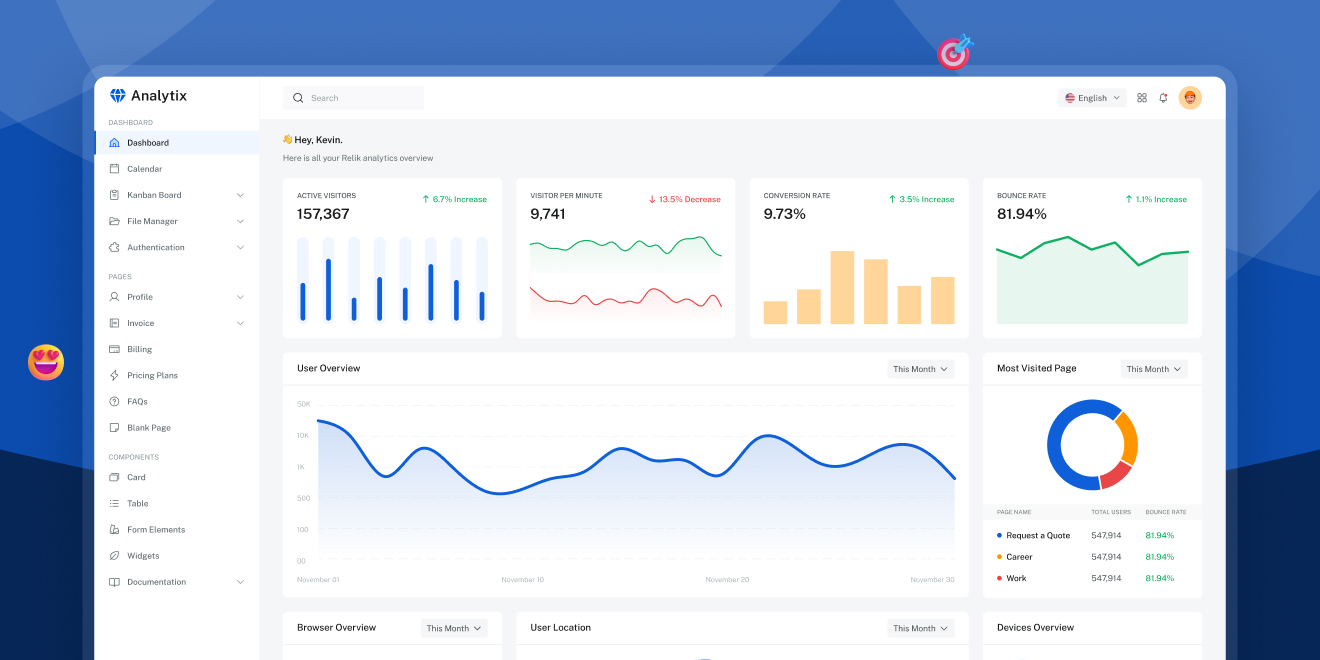Viewport: 1320px width, 660px height.
Task: Open the apps grid icon in header
Action: pos(1142,98)
